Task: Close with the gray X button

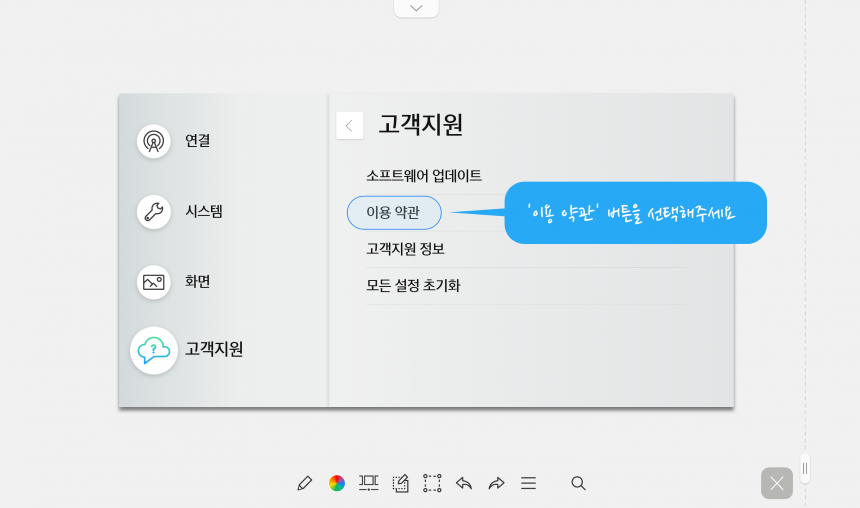Action: coord(777,483)
